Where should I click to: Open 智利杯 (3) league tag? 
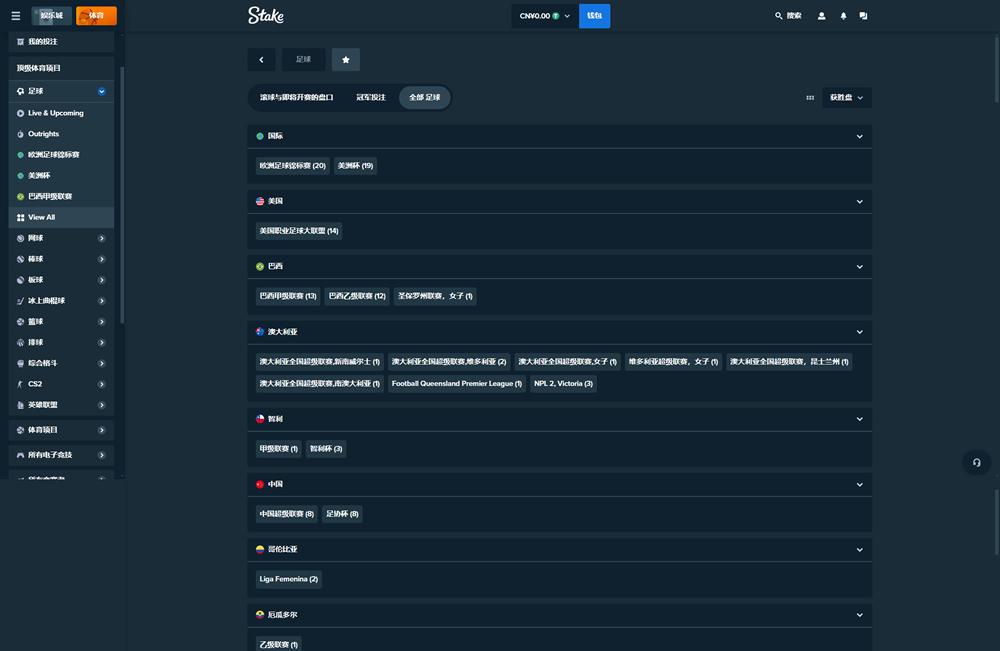[x=326, y=449]
